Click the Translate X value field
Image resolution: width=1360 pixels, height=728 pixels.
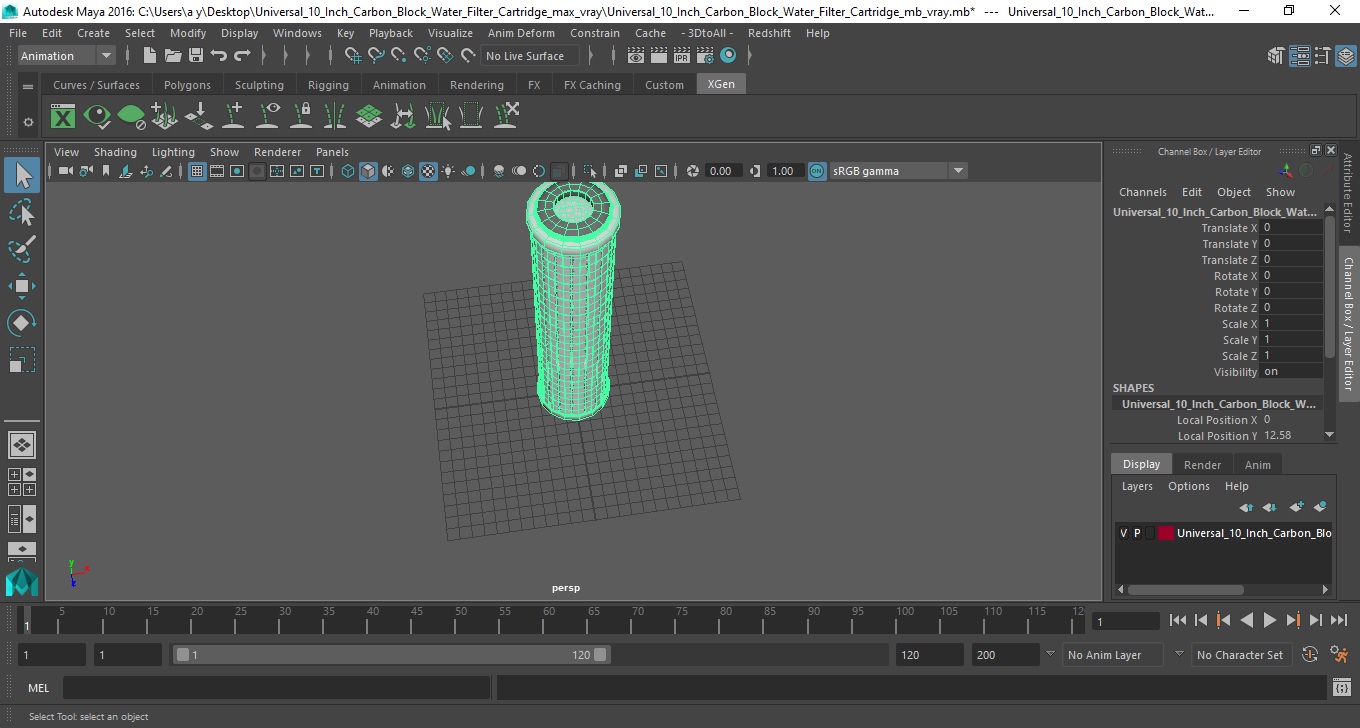point(1291,228)
